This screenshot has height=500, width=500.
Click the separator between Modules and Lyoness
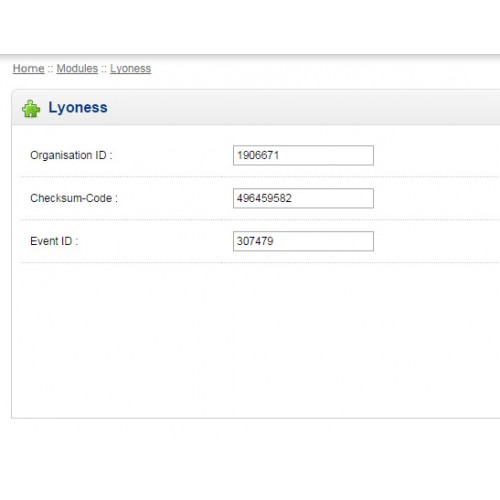click(104, 69)
